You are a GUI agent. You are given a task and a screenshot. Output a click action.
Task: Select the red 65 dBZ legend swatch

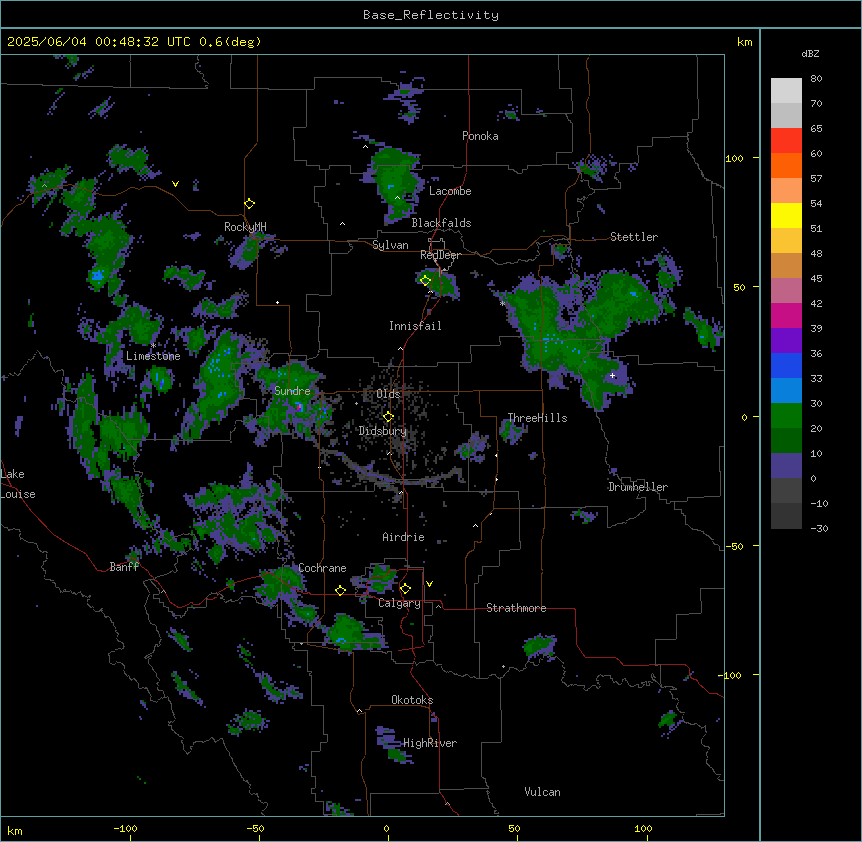pyautogui.click(x=786, y=141)
